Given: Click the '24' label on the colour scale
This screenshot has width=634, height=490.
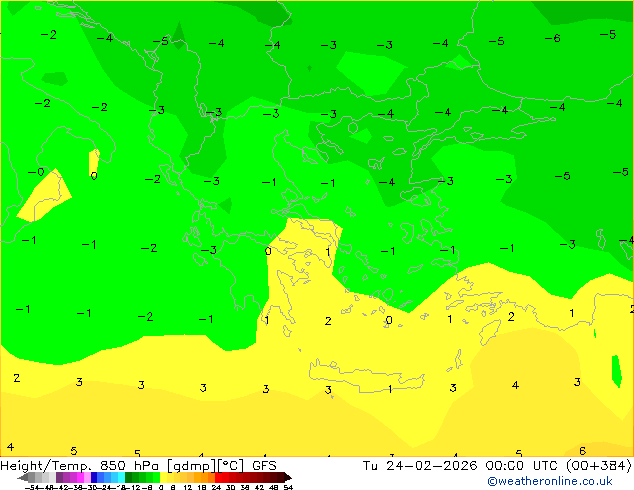Looking at the screenshot, I should (x=216, y=488).
